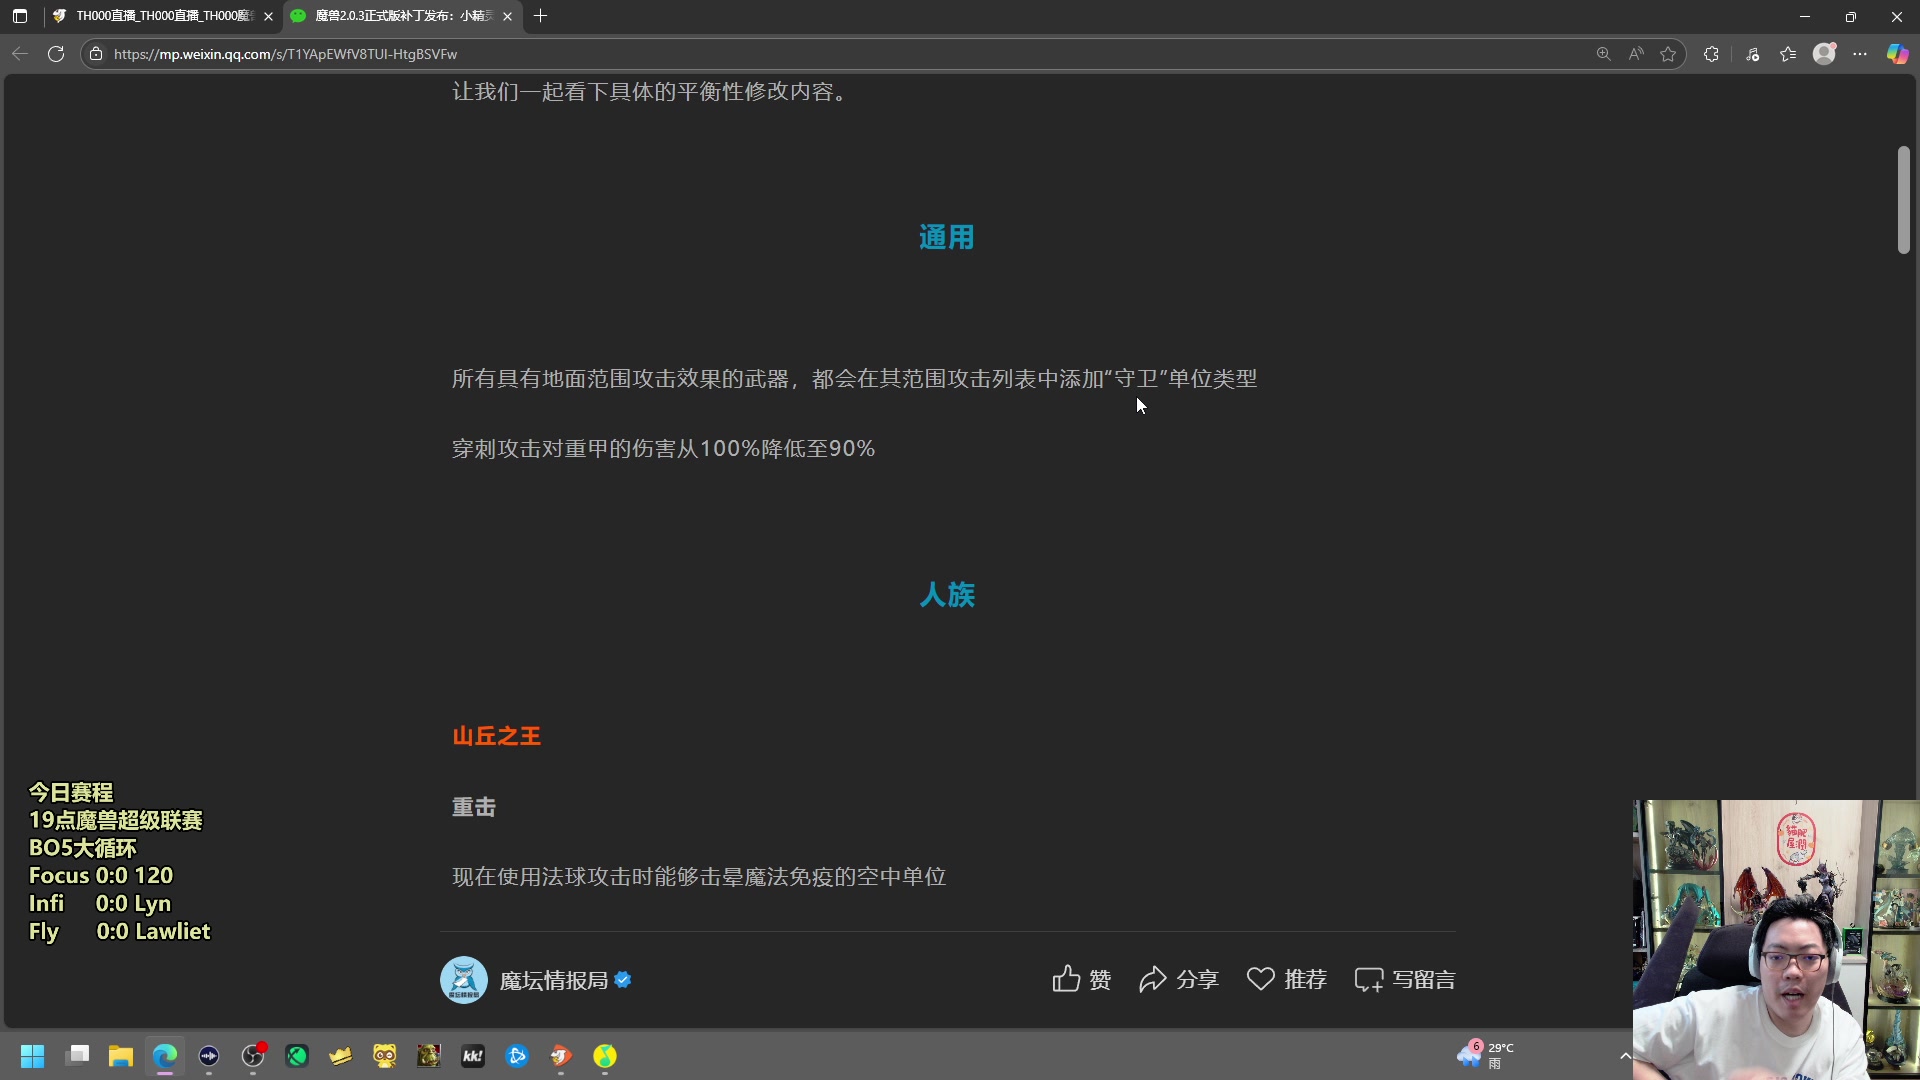Open the gold crown app on taskbar
The width and height of the screenshot is (1920, 1080).
[341, 1056]
